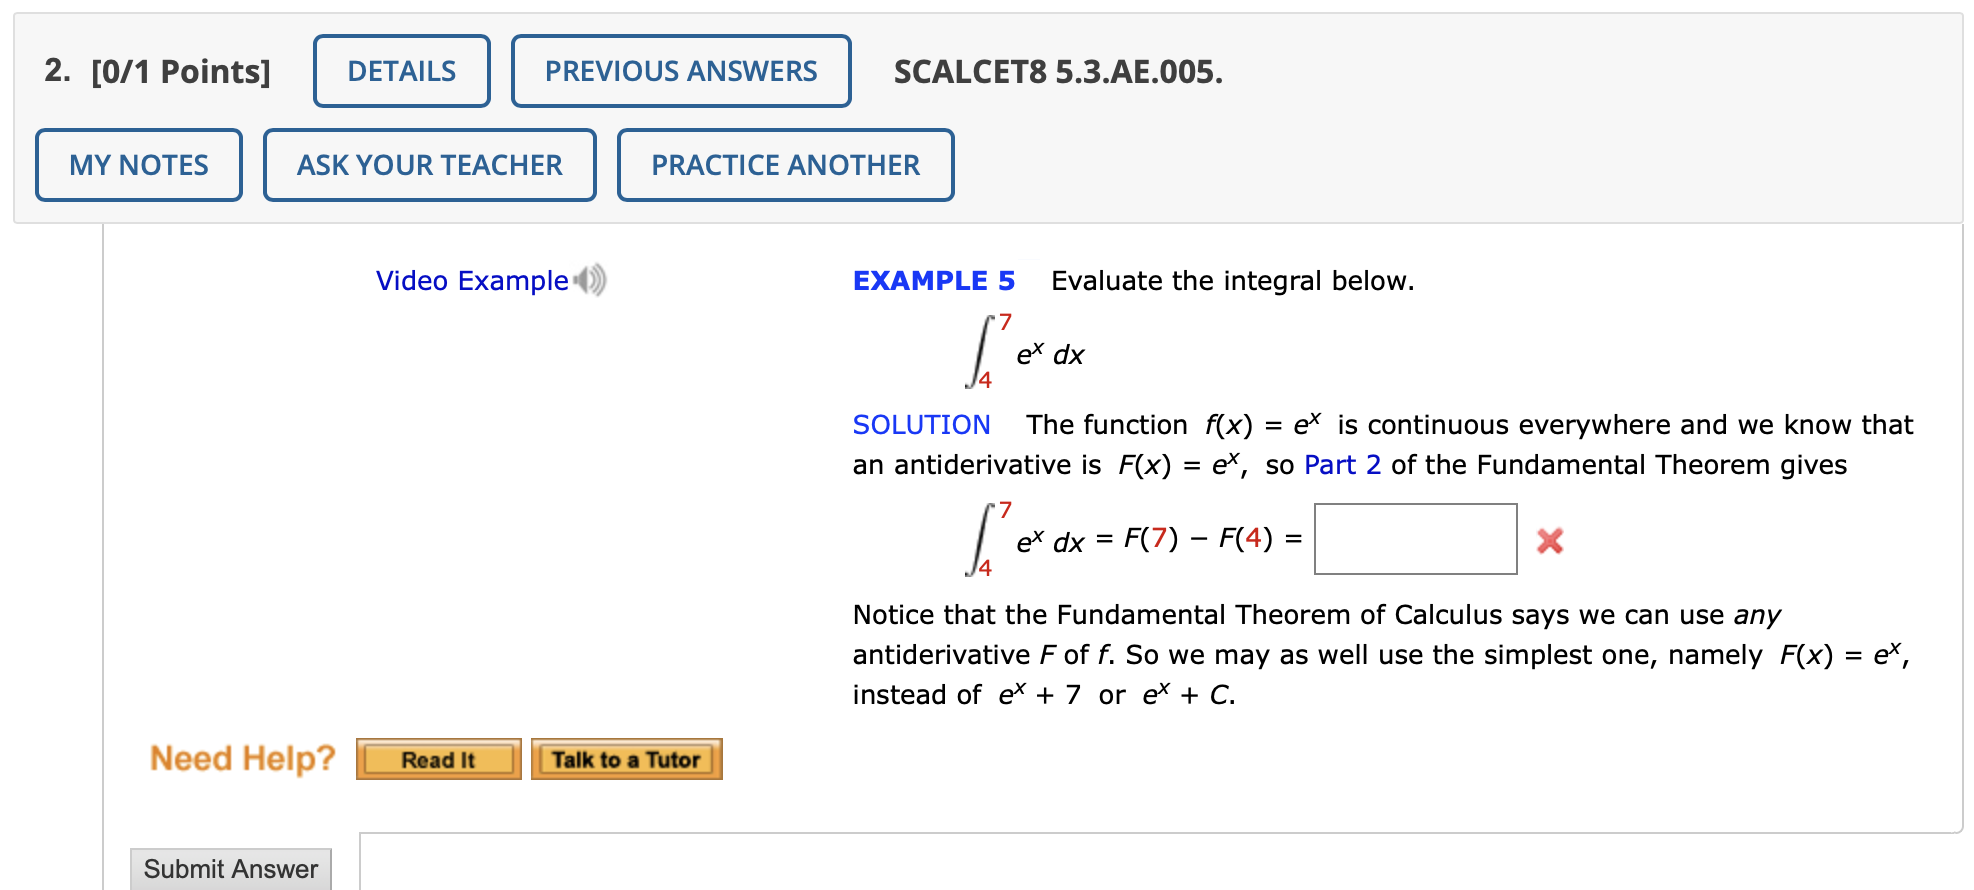Click Talk to a Tutor
Screen dimensions: 1974x890
point(627,758)
